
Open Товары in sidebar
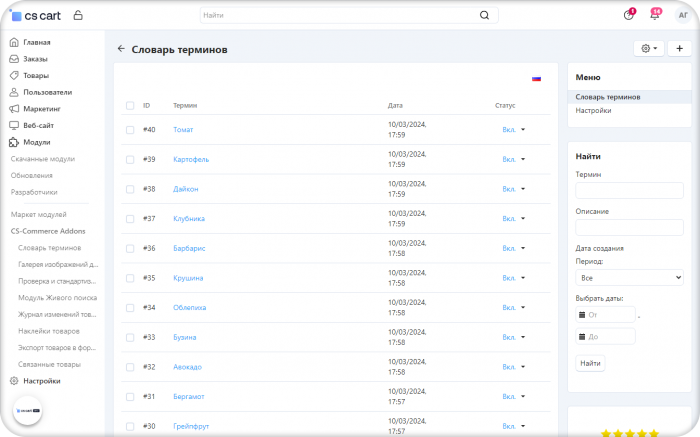coord(36,75)
